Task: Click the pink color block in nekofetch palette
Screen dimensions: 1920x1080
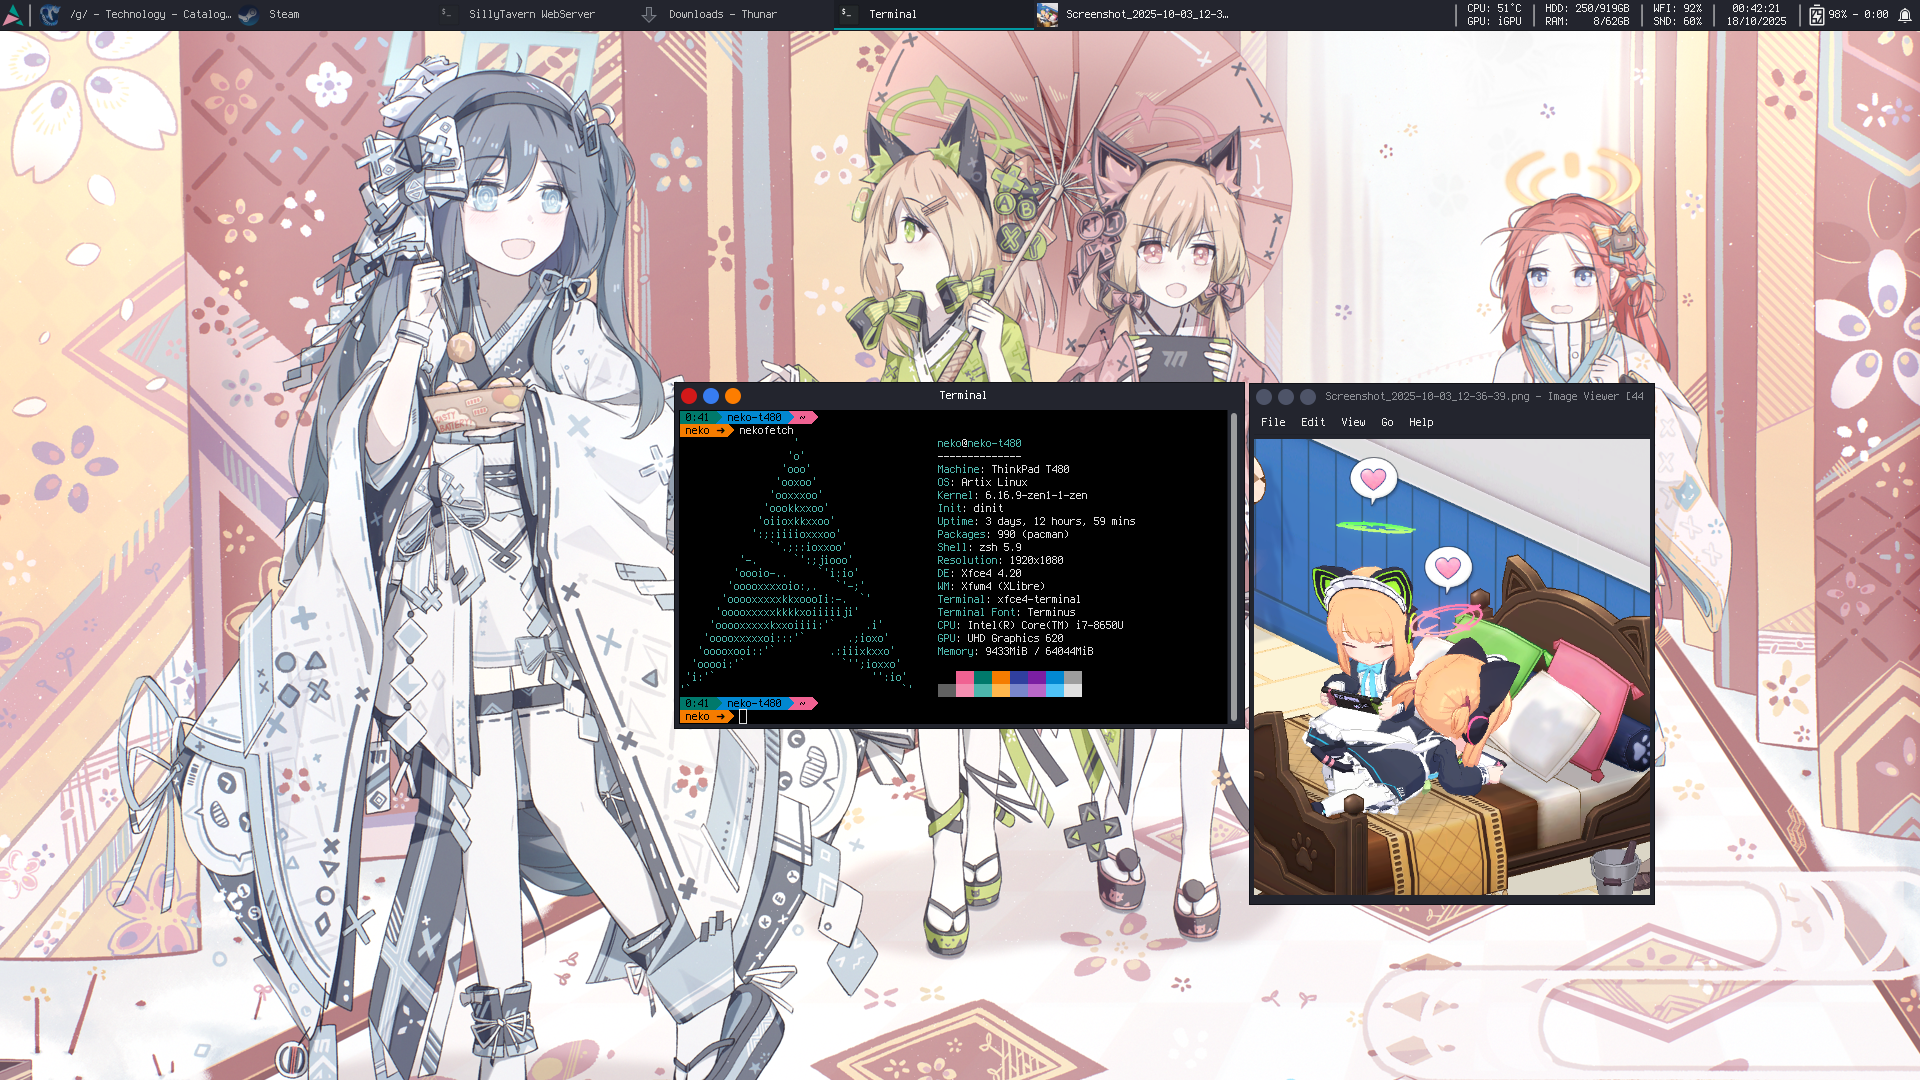Action: 964,678
